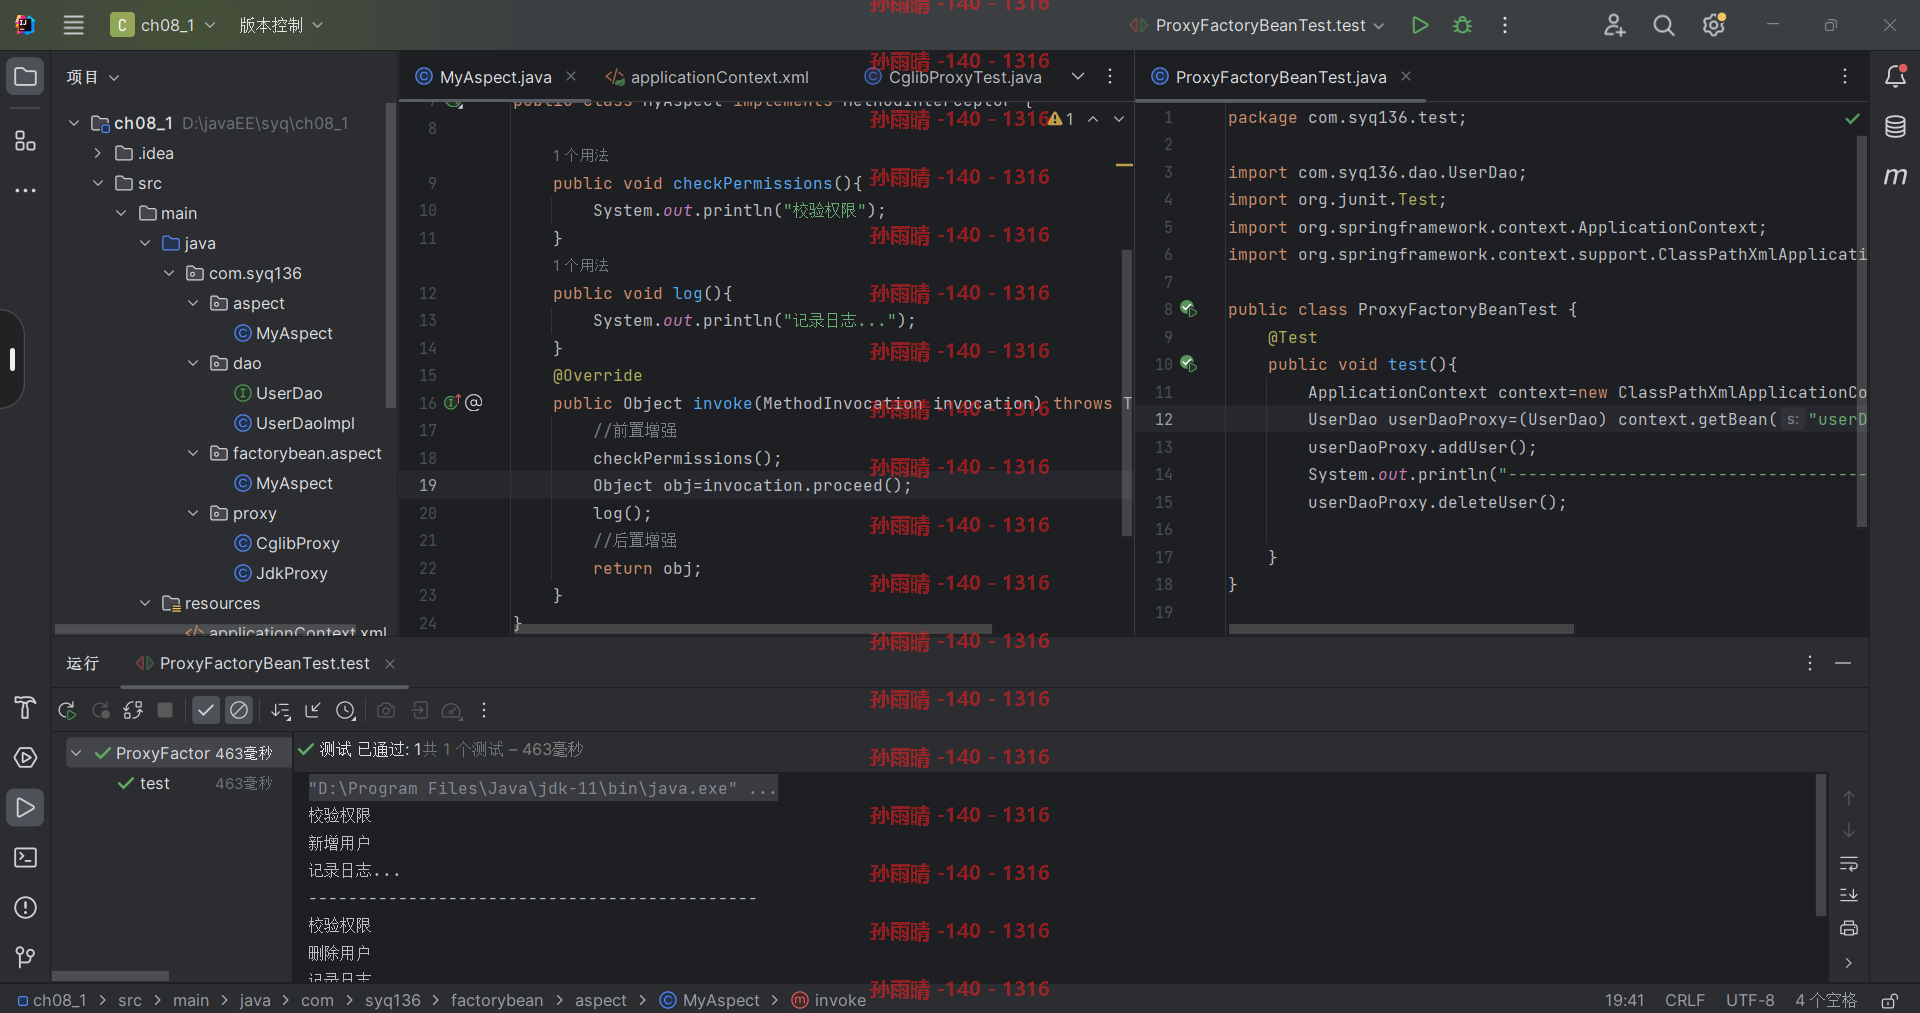Collapse the src folder in project tree
Image resolution: width=1920 pixels, height=1013 pixels.
click(x=98, y=183)
